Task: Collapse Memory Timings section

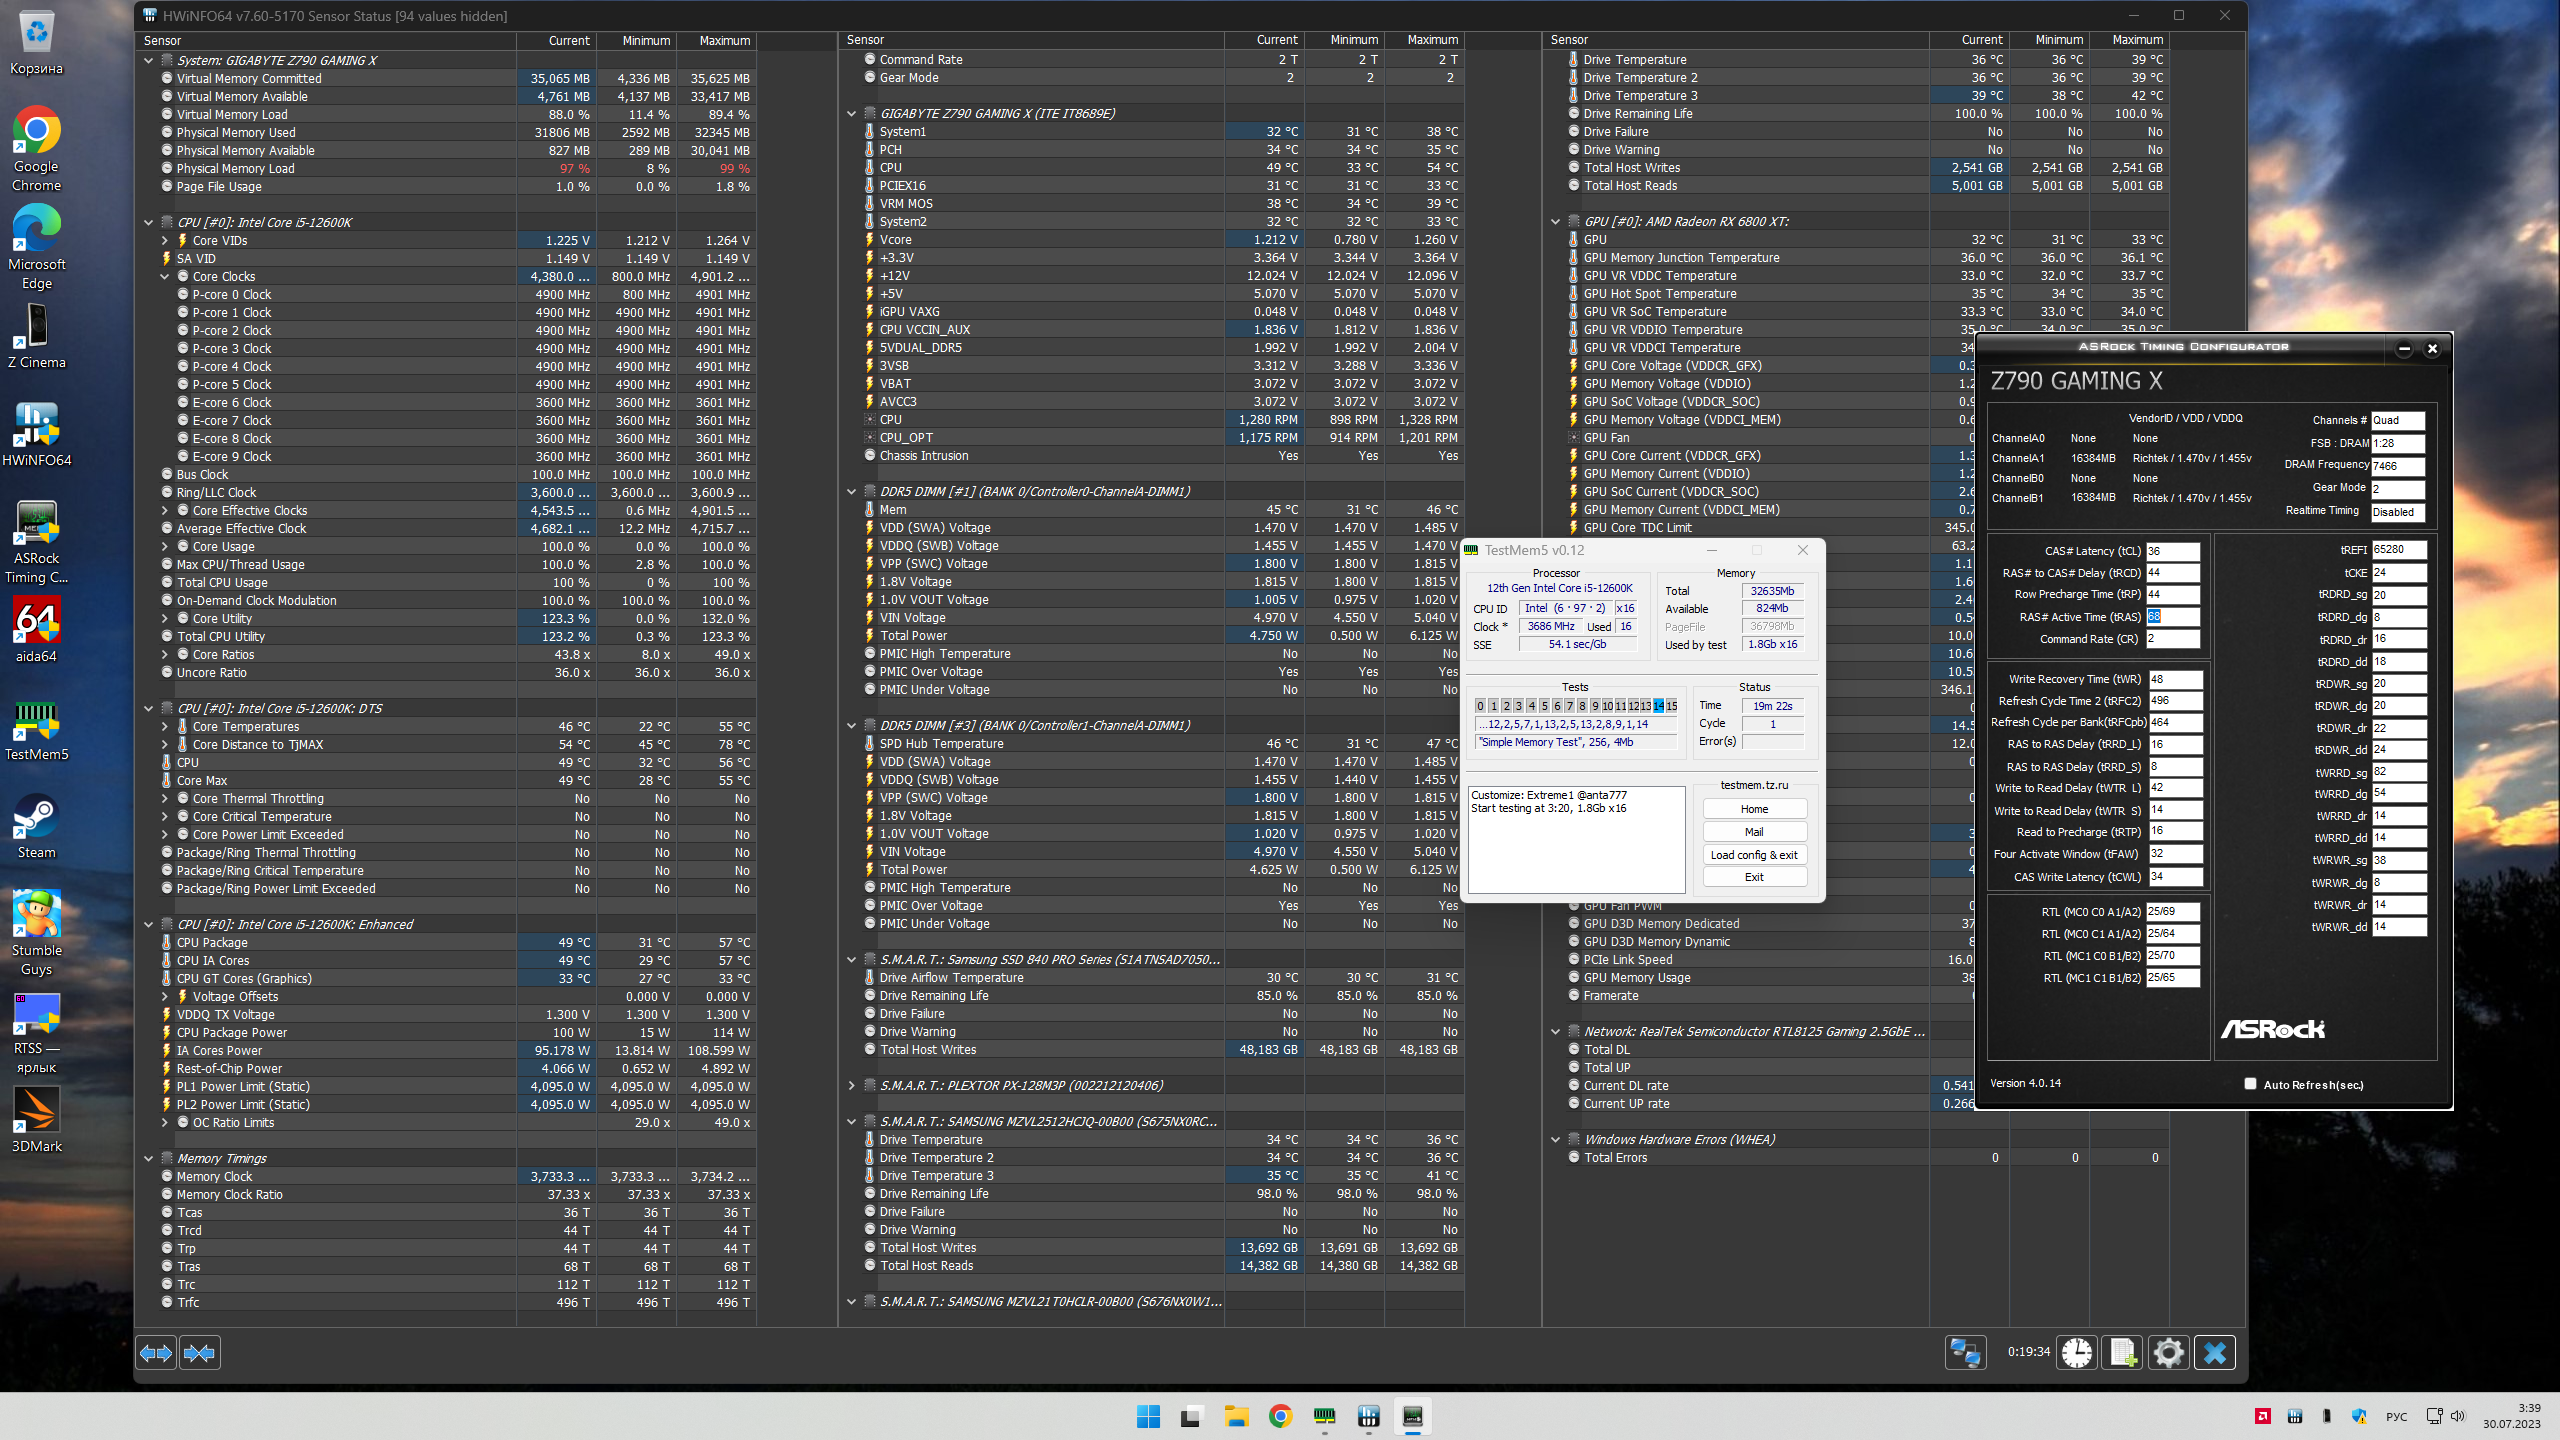Action: coord(149,1158)
